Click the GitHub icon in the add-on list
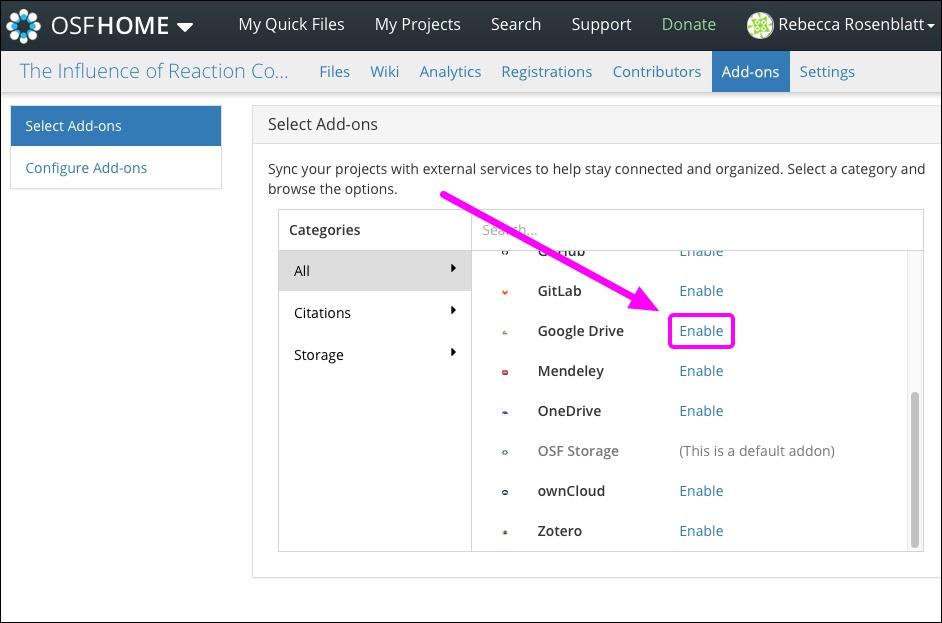The height and width of the screenshot is (623, 942). [x=504, y=251]
